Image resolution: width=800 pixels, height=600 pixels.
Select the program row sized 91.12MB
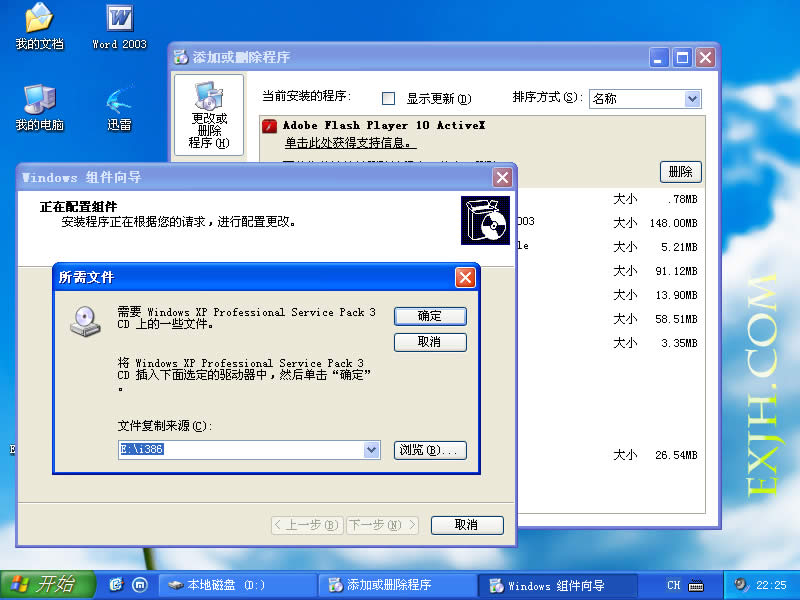pyautogui.click(x=610, y=271)
